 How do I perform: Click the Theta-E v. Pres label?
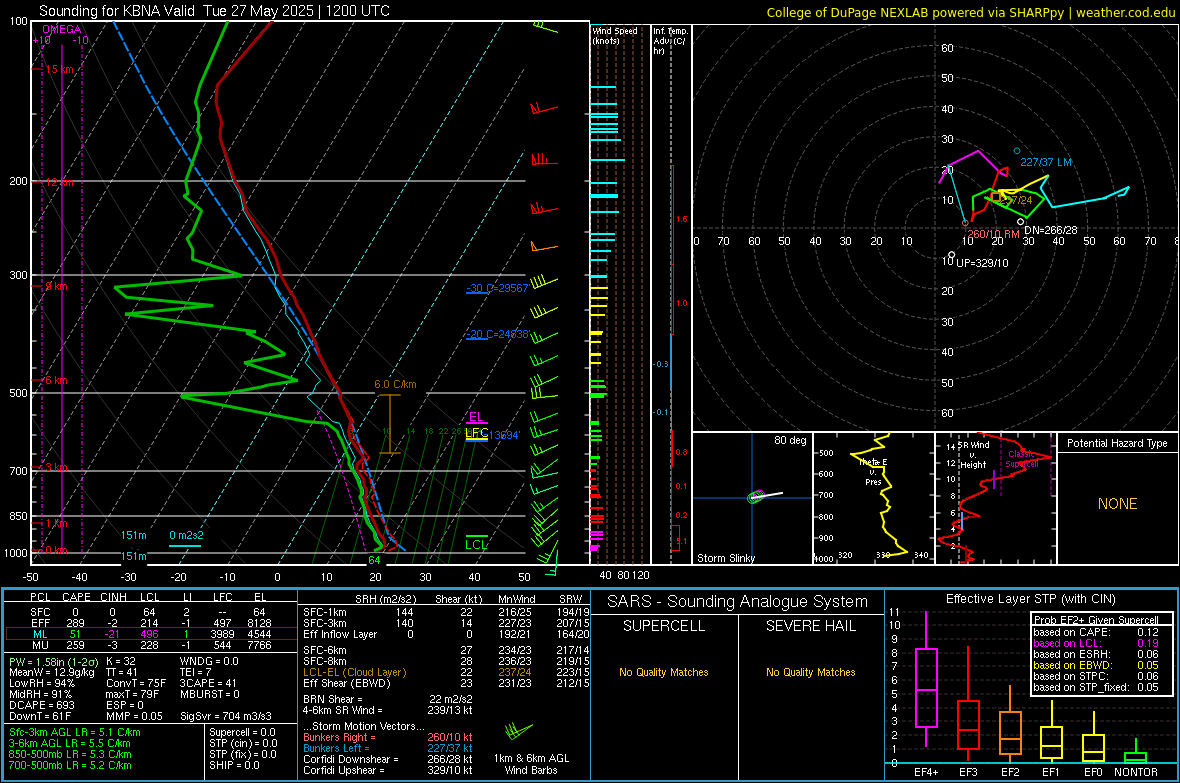coord(873,471)
